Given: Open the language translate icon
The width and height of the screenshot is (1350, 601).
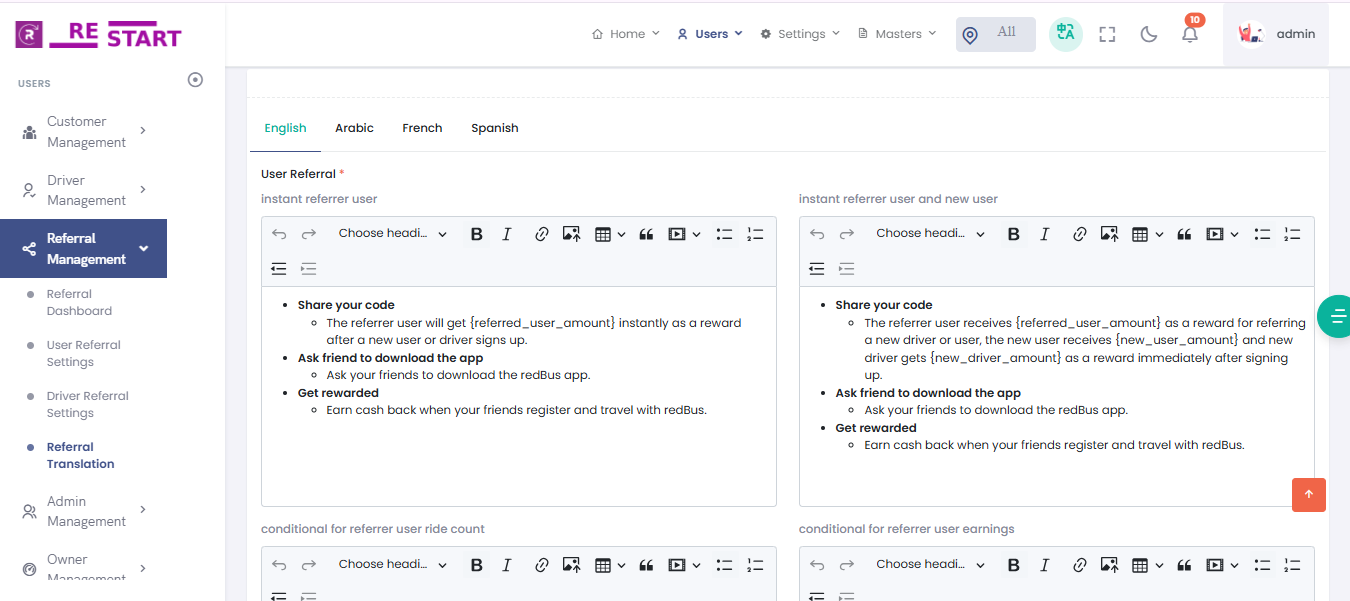Looking at the screenshot, I should [x=1065, y=34].
